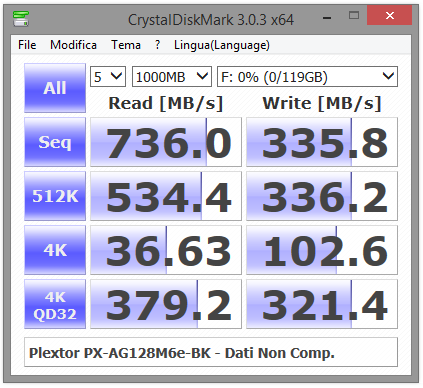
Task: Open the Tema menu
Action: (126, 45)
